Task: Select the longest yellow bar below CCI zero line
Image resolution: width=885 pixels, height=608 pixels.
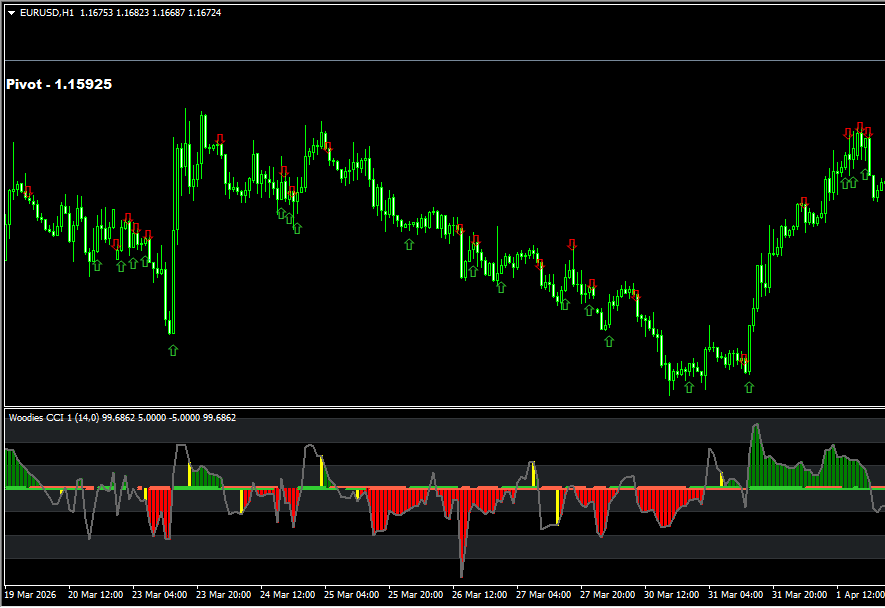Action: [x=558, y=505]
